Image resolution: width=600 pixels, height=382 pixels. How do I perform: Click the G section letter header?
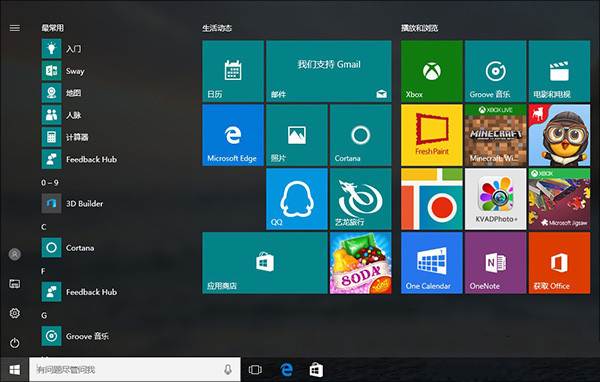point(44,315)
